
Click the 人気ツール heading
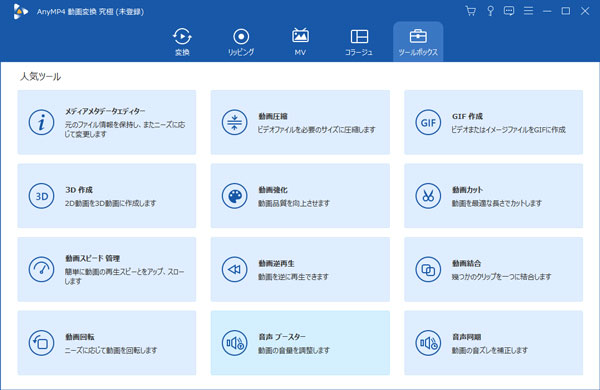pyautogui.click(x=40, y=77)
